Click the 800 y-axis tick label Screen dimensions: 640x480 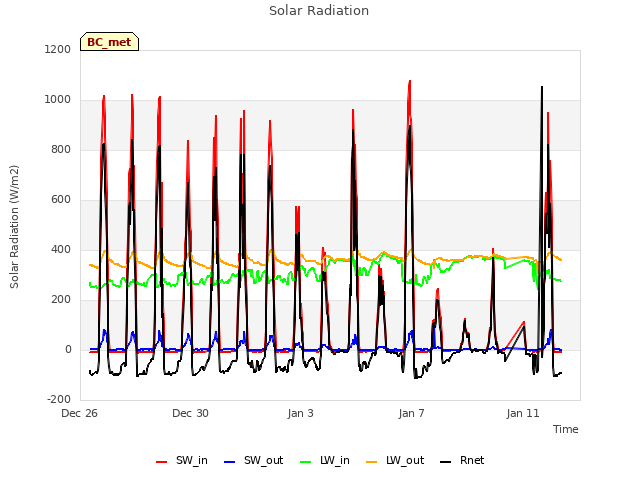coord(61,150)
